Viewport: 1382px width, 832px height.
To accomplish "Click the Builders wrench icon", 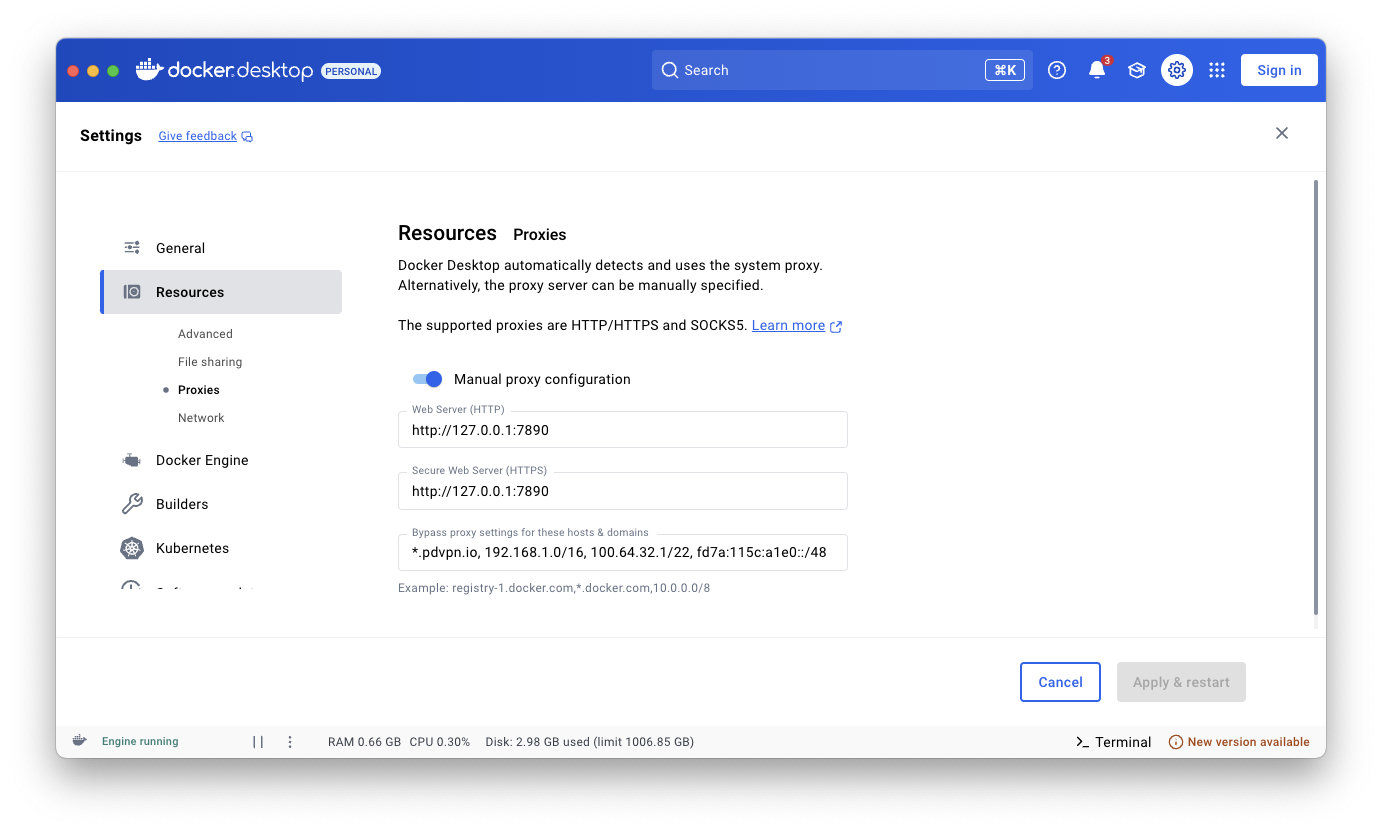I will click(132, 504).
